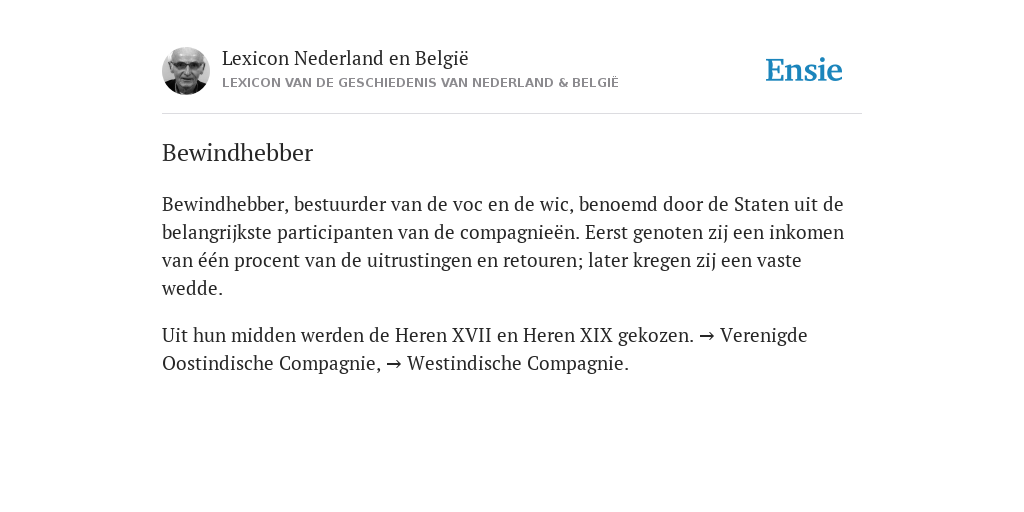The width and height of the screenshot is (1024, 512).
Task: Click the author's round profile photo
Action: [185, 71]
